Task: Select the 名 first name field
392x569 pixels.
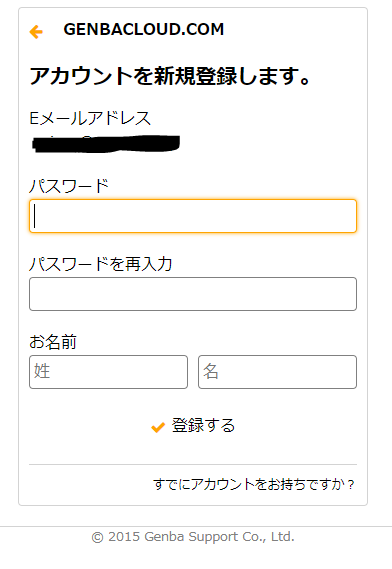Action: tap(278, 372)
